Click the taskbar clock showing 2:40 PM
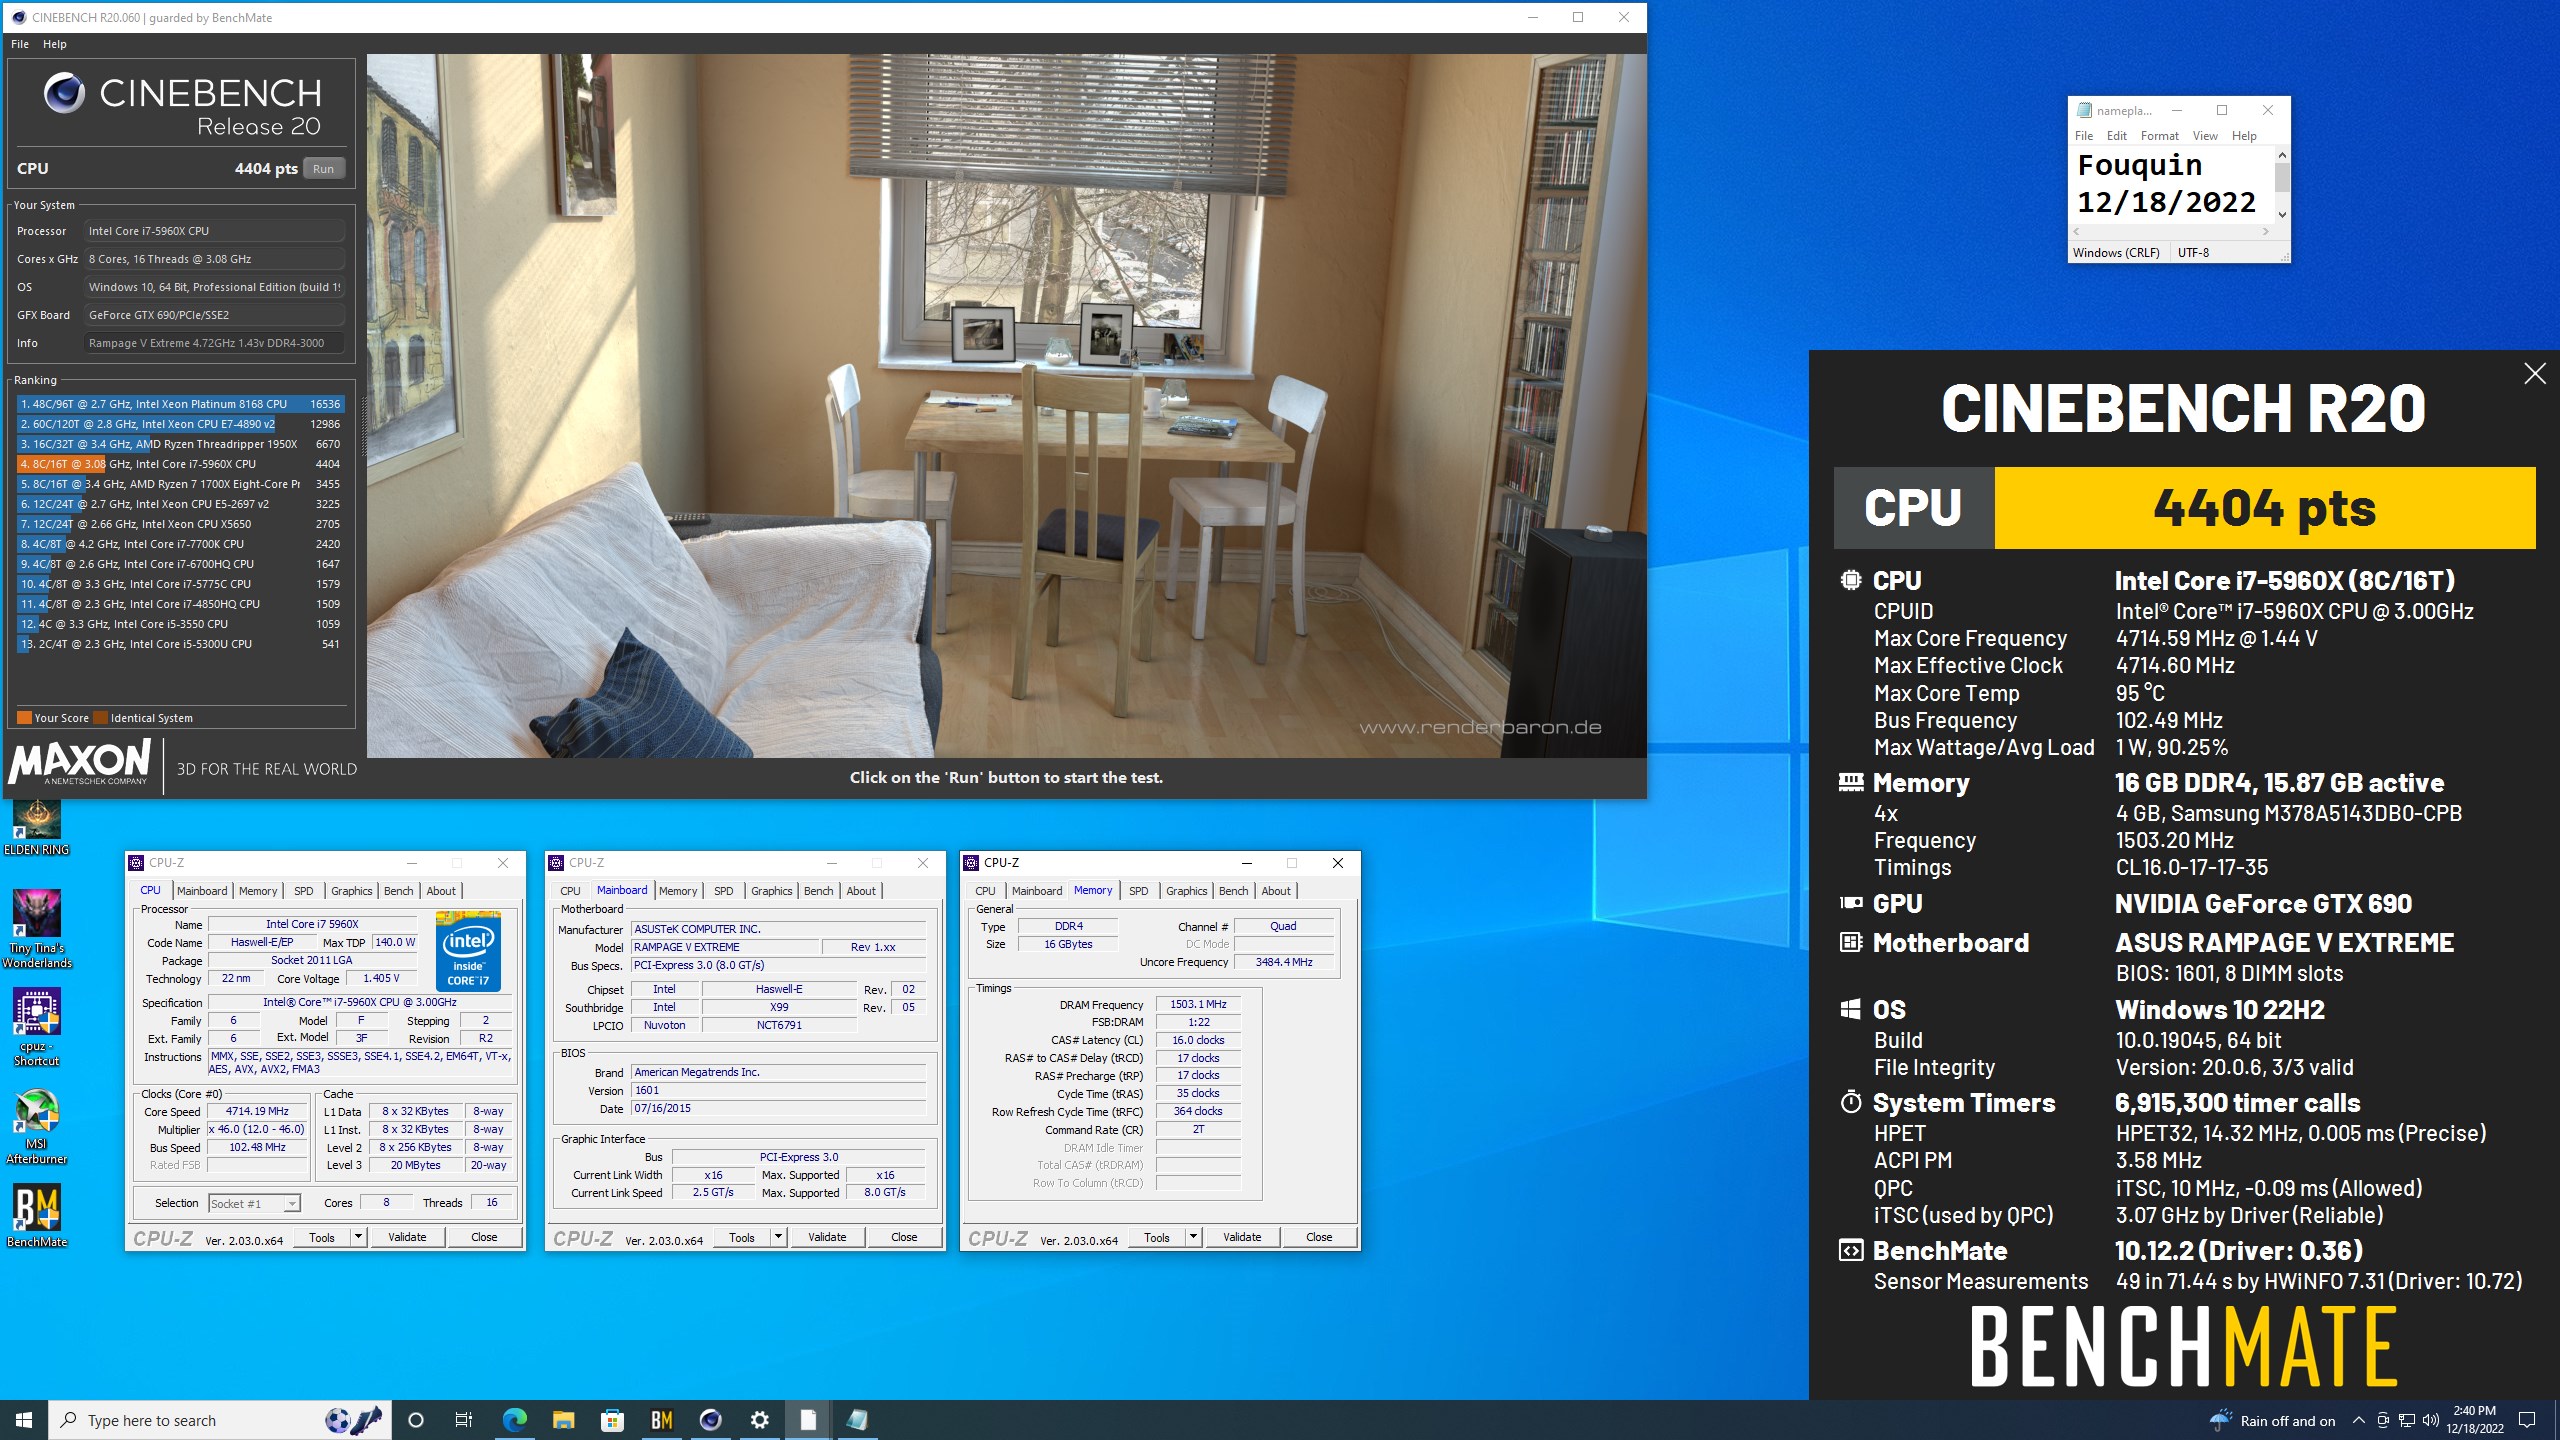Viewport: 2560px width, 1440px height. (2475, 1420)
